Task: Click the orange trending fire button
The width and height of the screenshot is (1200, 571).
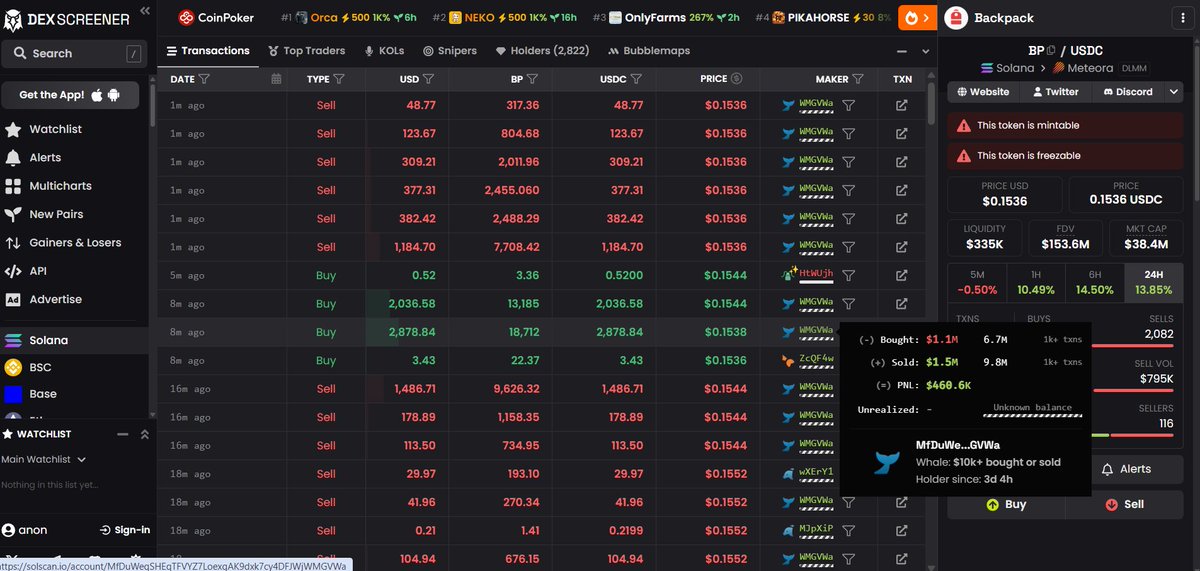Action: click(x=915, y=17)
